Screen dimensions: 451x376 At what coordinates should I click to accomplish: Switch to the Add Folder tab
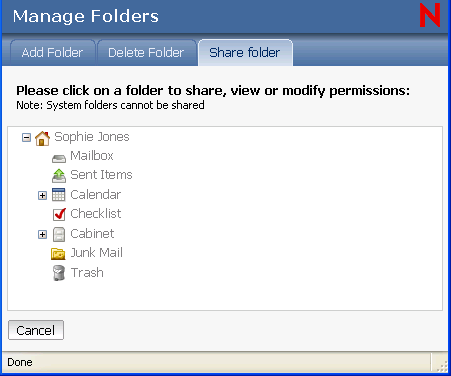pyautogui.click(x=53, y=53)
